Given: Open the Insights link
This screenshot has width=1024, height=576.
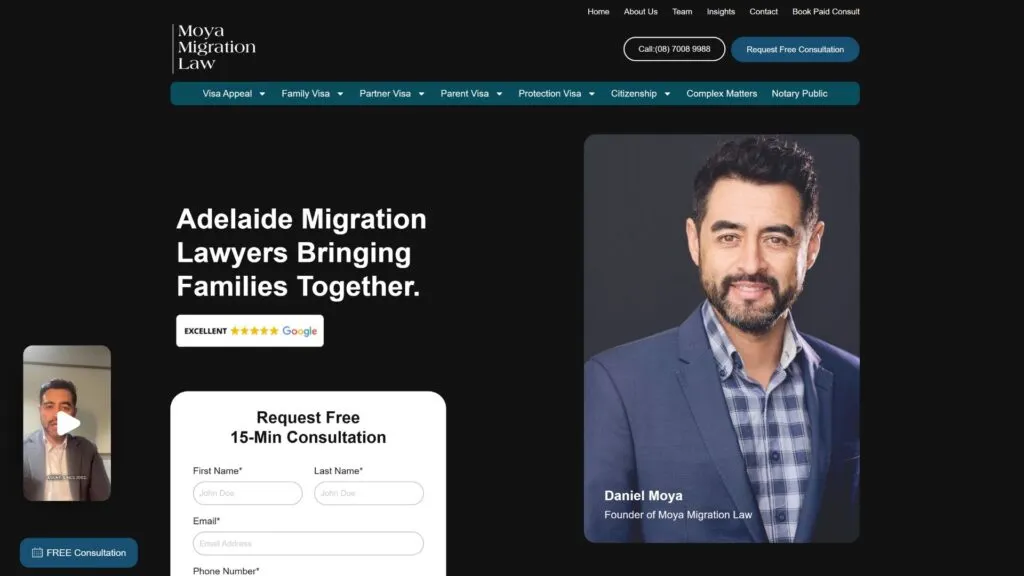Looking at the screenshot, I should click(x=720, y=12).
